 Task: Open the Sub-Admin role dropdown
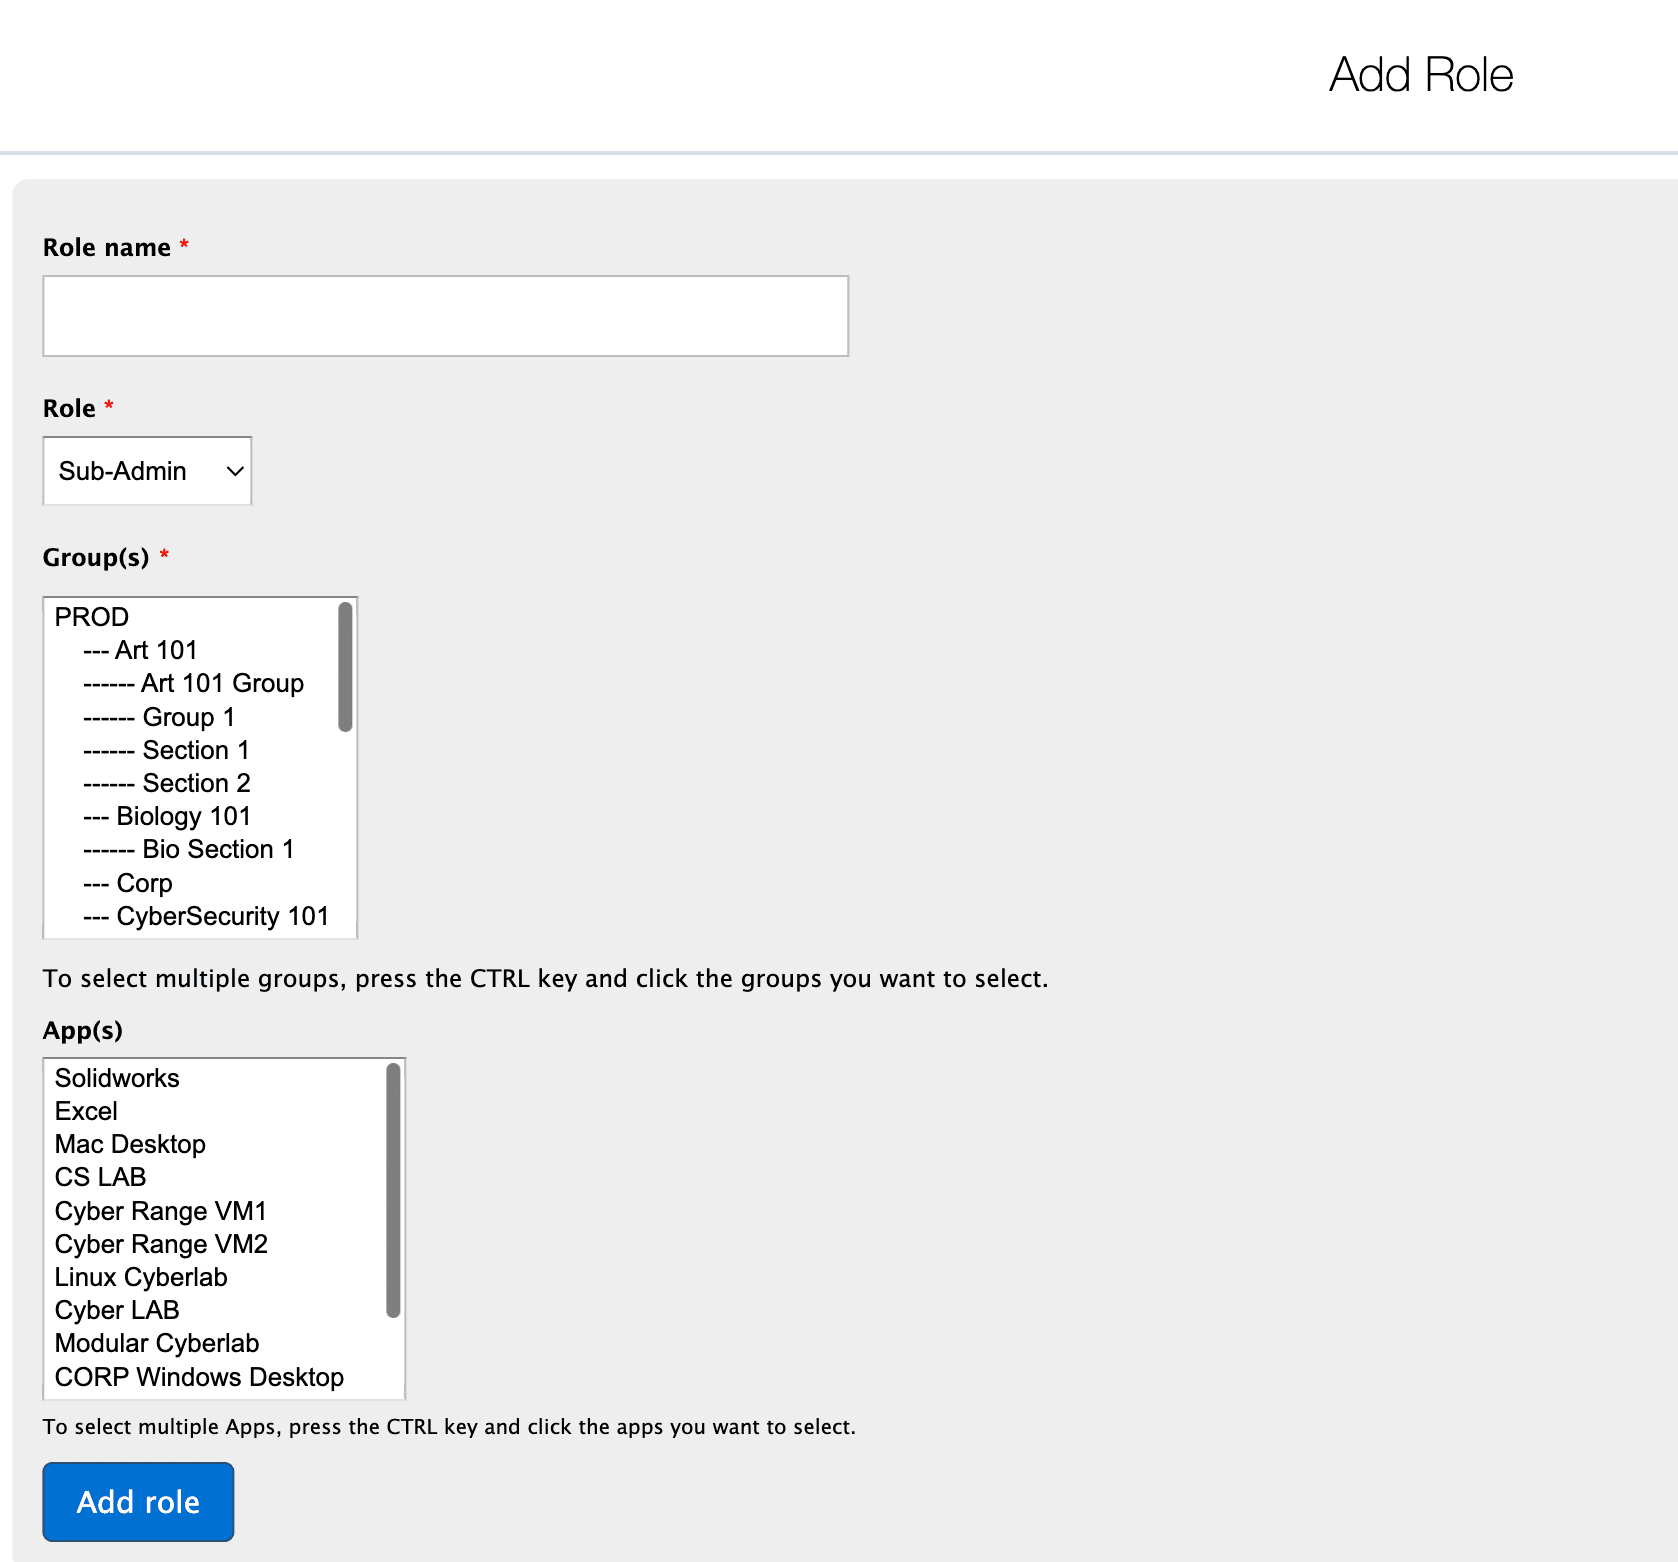tap(147, 471)
